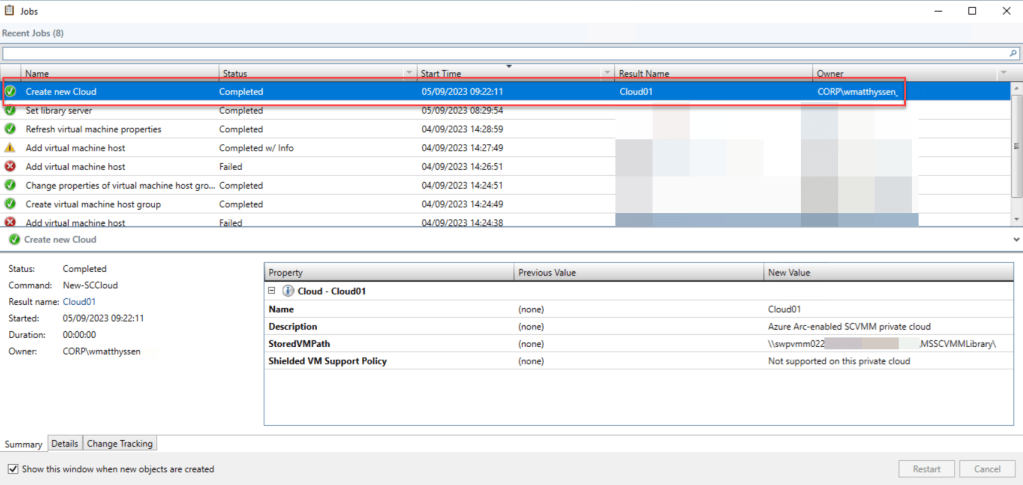Viewport: 1023px width, 485px height.
Task: Collapse the job details pane chevron
Action: pos(1016,240)
